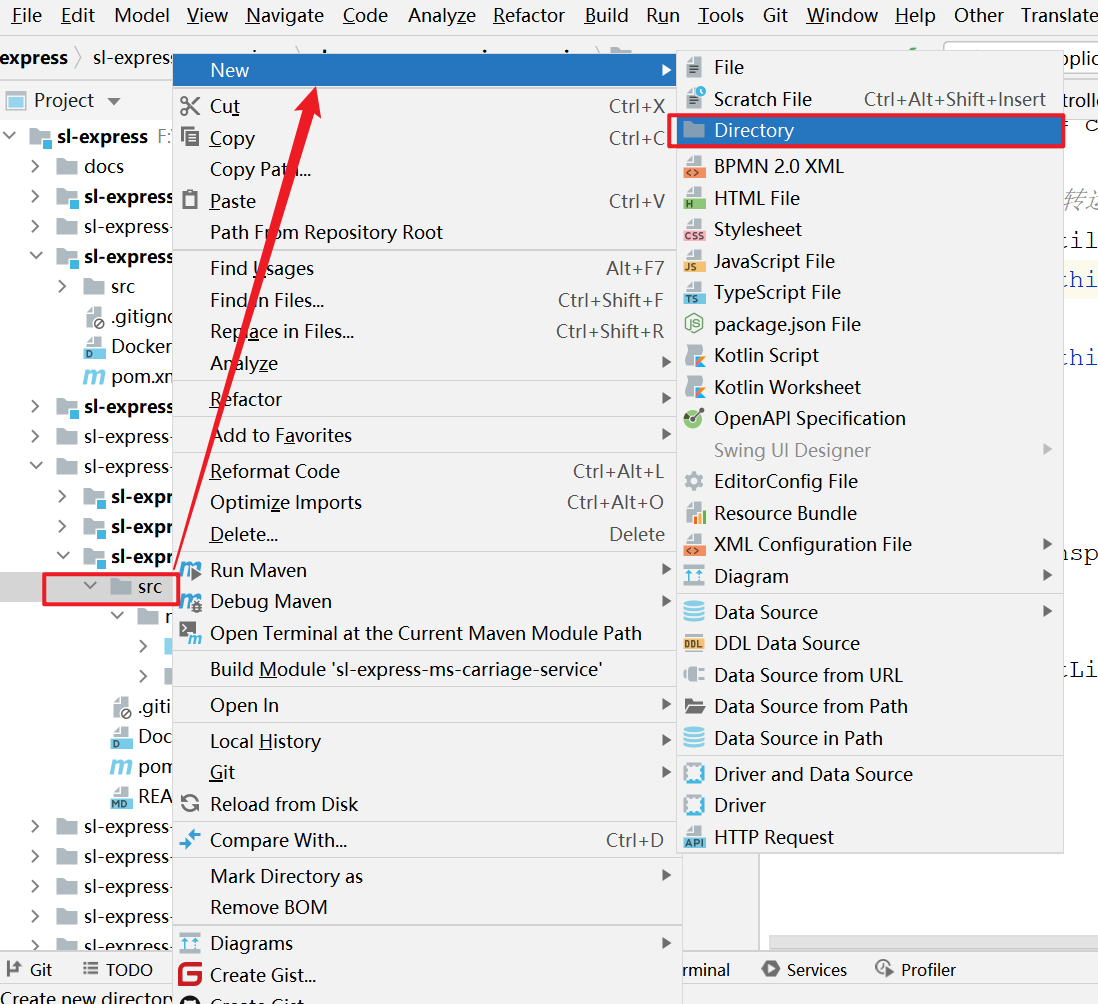
Task: Expand the Add to Favorites submenu
Action: [x=666, y=435]
